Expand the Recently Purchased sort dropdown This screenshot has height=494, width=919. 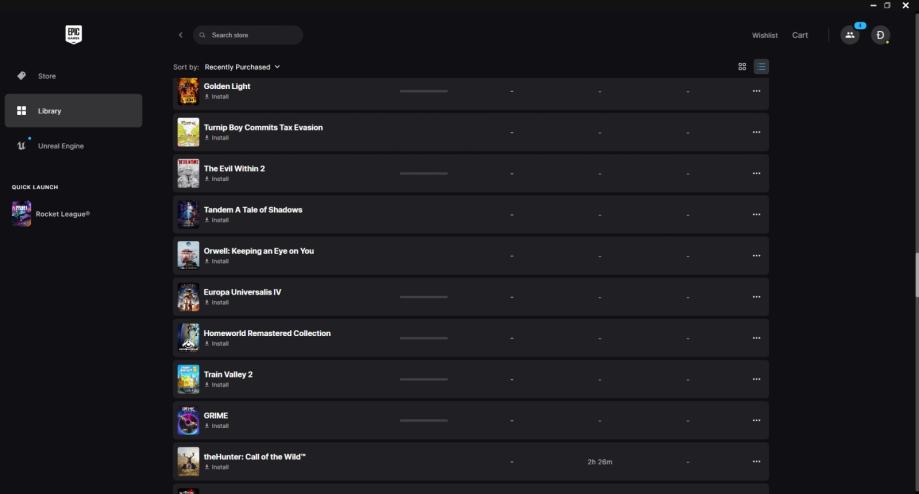[x=242, y=67]
